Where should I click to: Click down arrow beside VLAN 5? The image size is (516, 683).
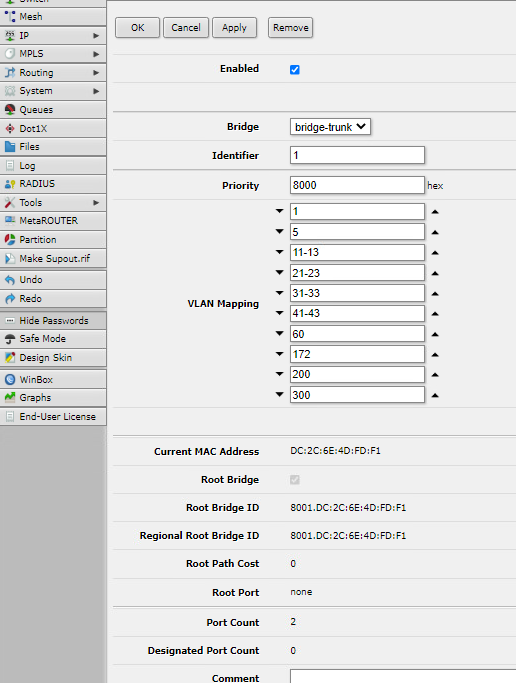pos(280,231)
